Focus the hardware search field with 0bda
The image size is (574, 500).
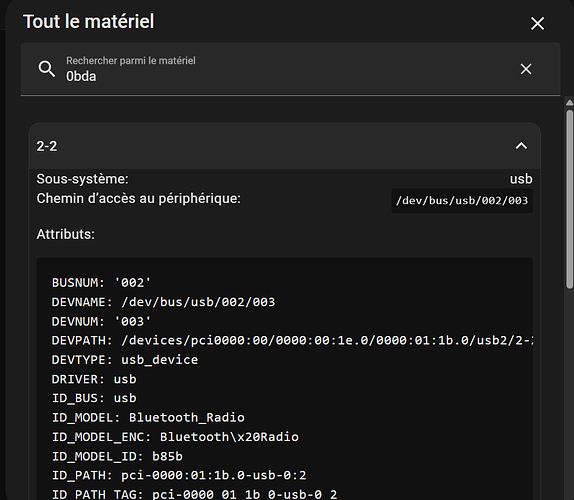tap(286, 69)
